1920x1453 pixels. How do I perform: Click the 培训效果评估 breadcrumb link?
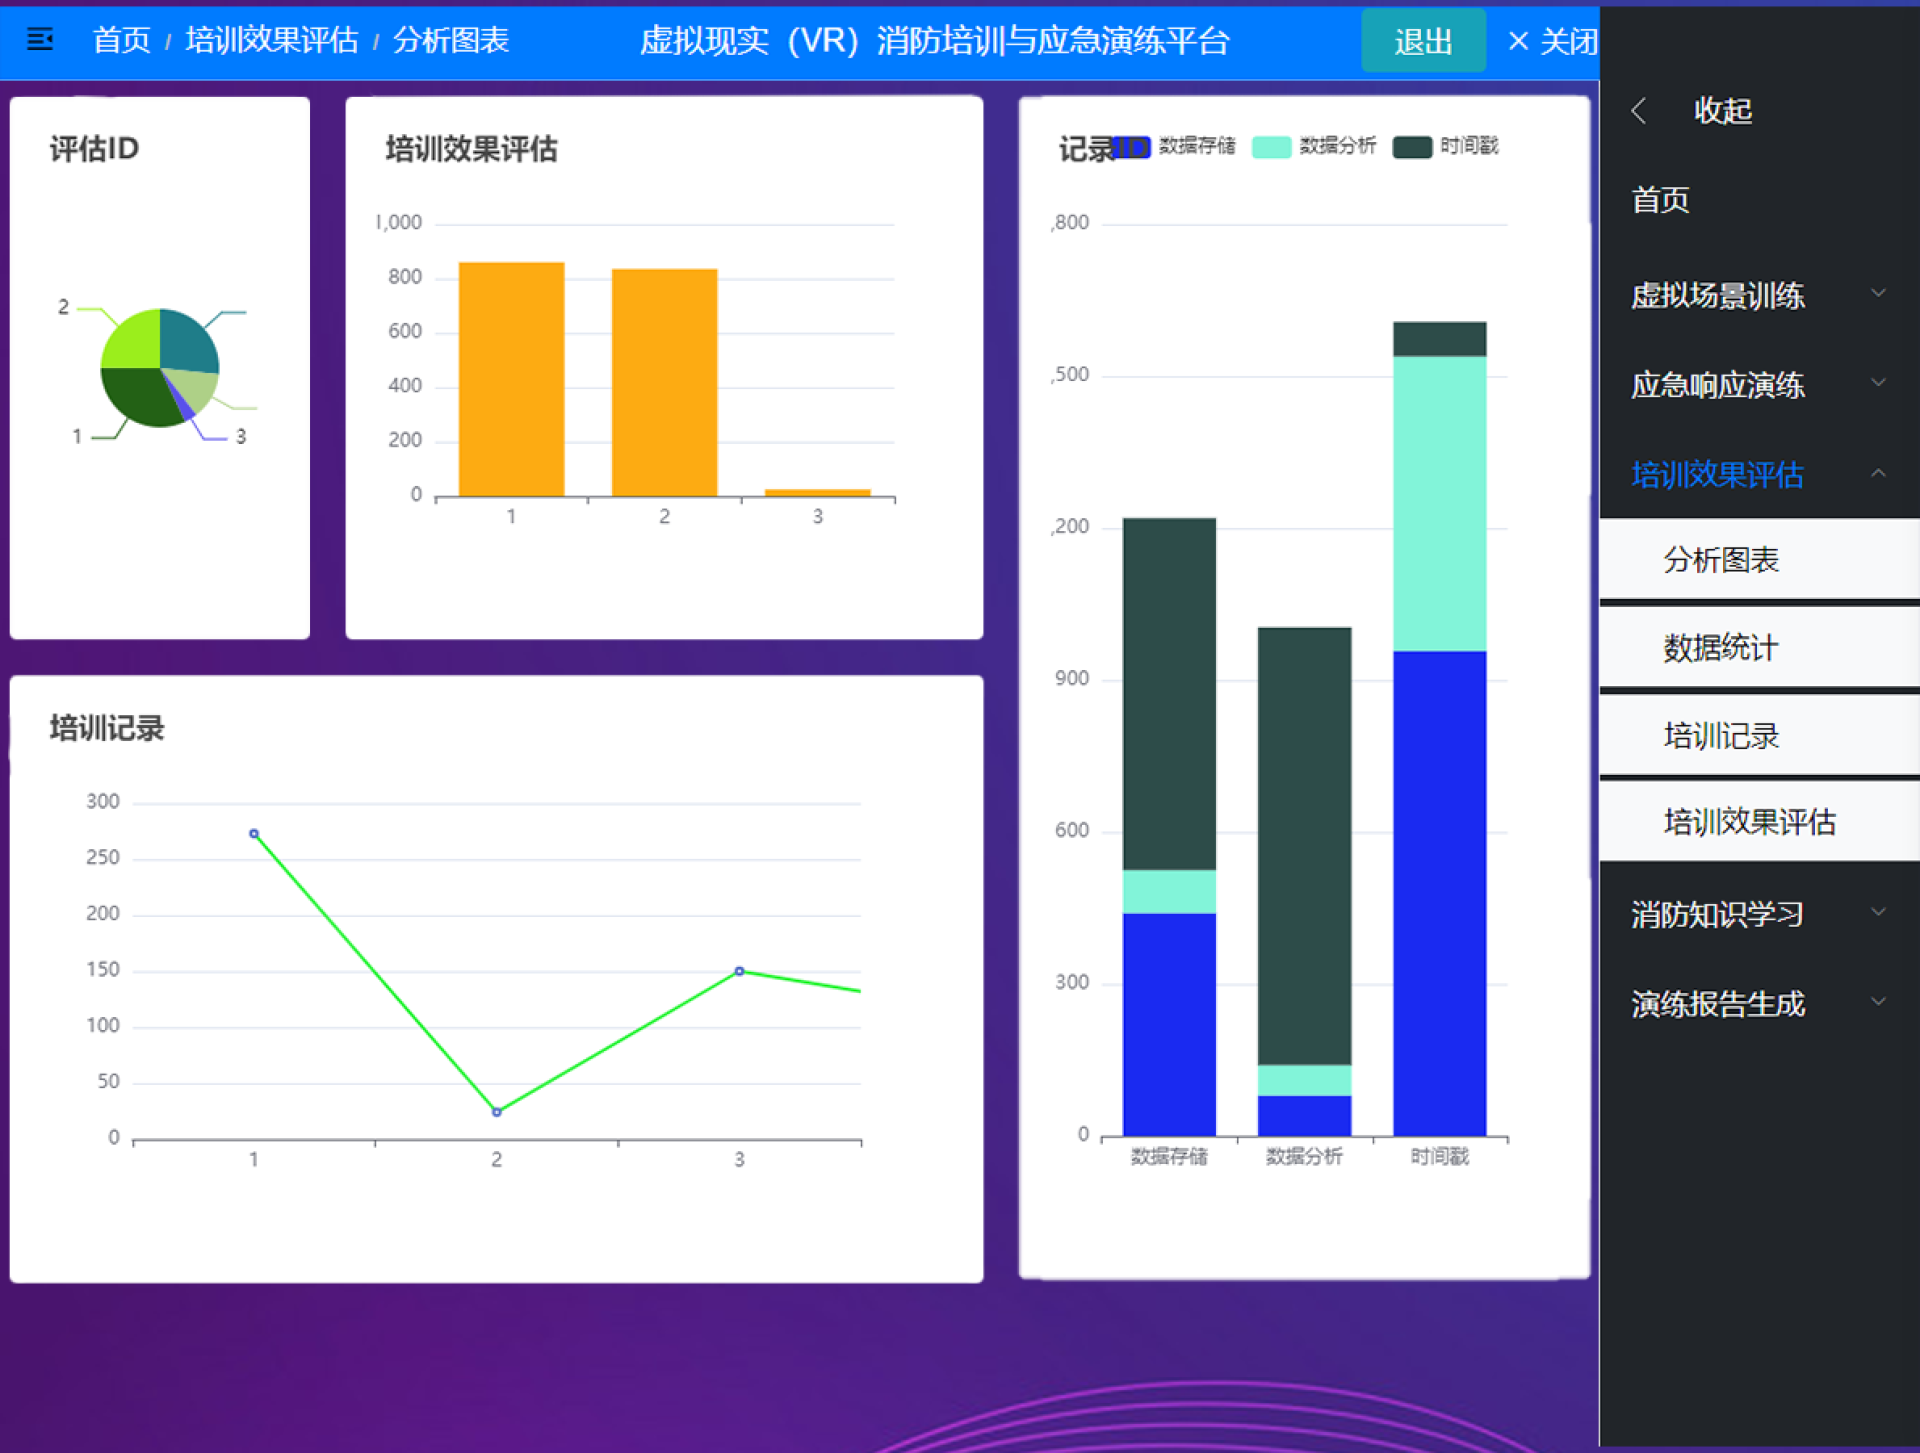(271, 40)
